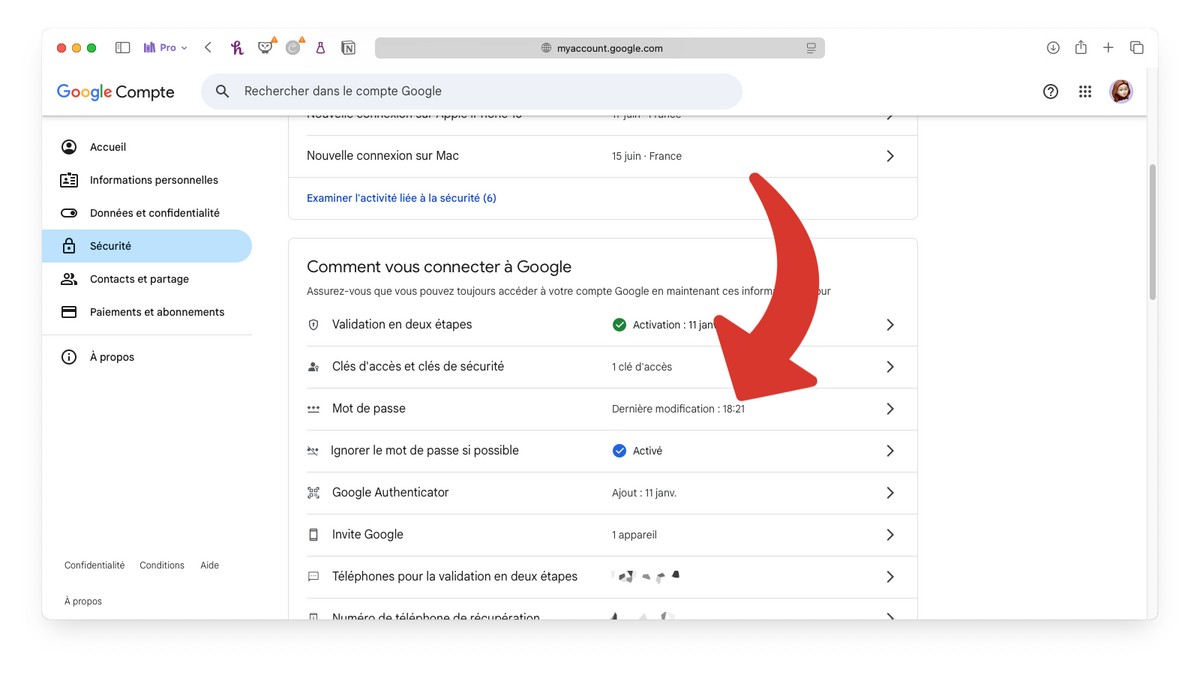The image size is (1200, 675).
Task: Click the À propos footer link
Action: pos(83,601)
